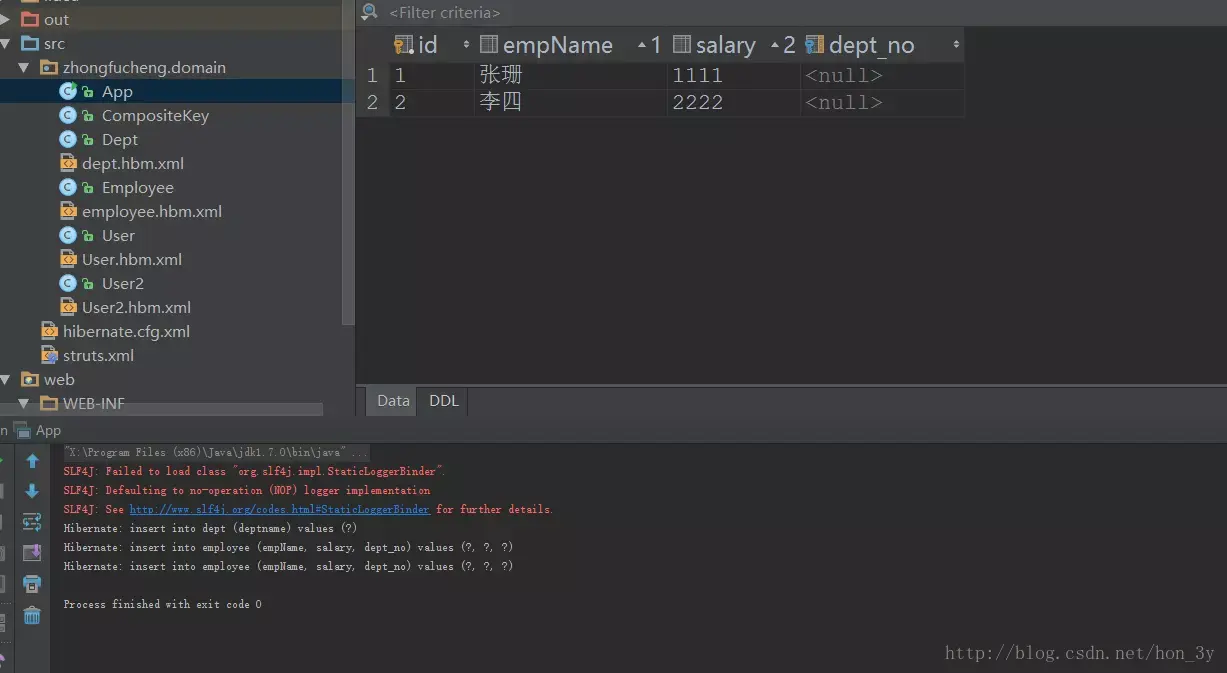Collapse the WEB-INF folder arrow

coord(26,403)
